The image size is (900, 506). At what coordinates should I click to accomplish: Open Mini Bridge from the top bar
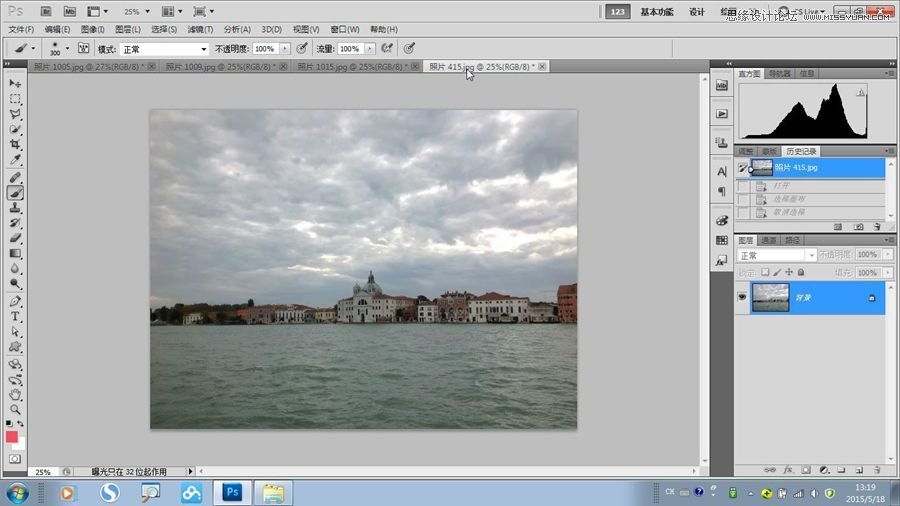[70, 12]
